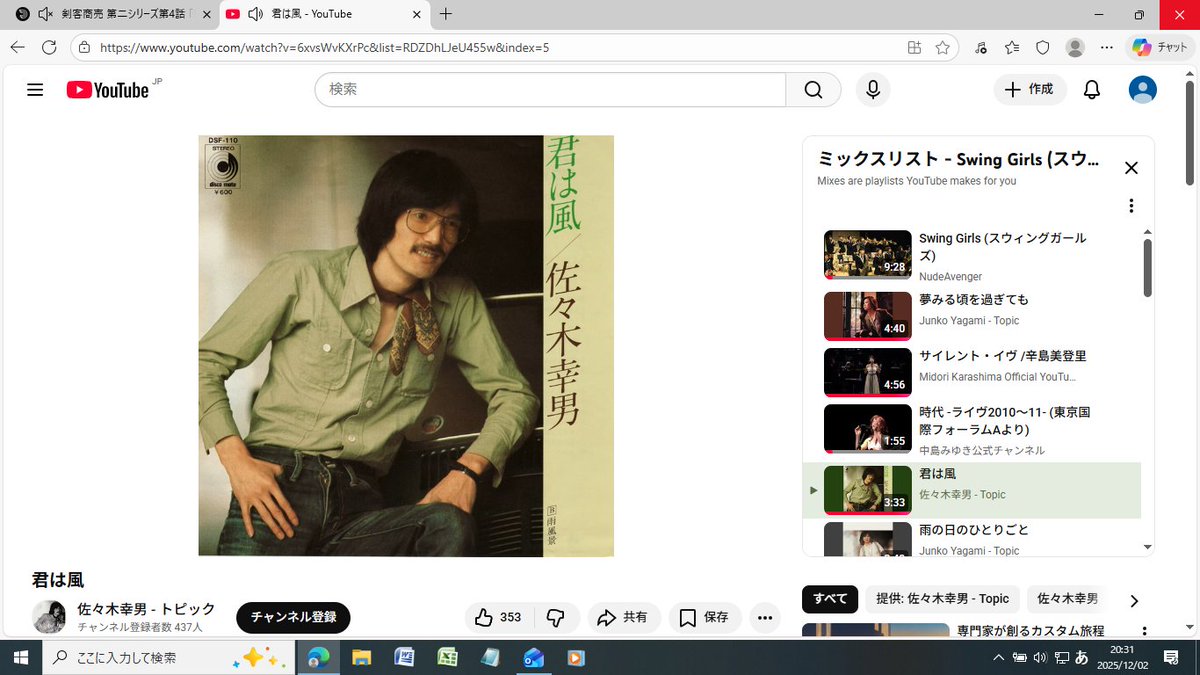Click the チャンネル登録 subscribe button
This screenshot has height=675, width=1200.
pyautogui.click(x=293, y=618)
